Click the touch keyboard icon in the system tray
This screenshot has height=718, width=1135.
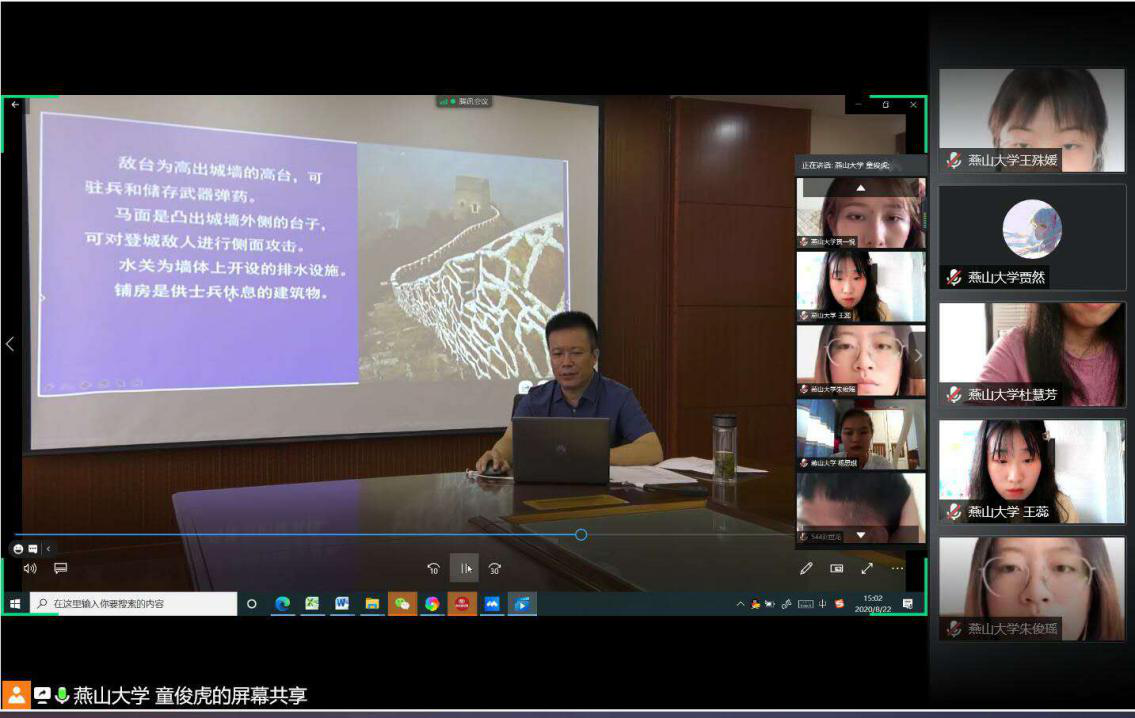pos(806,604)
